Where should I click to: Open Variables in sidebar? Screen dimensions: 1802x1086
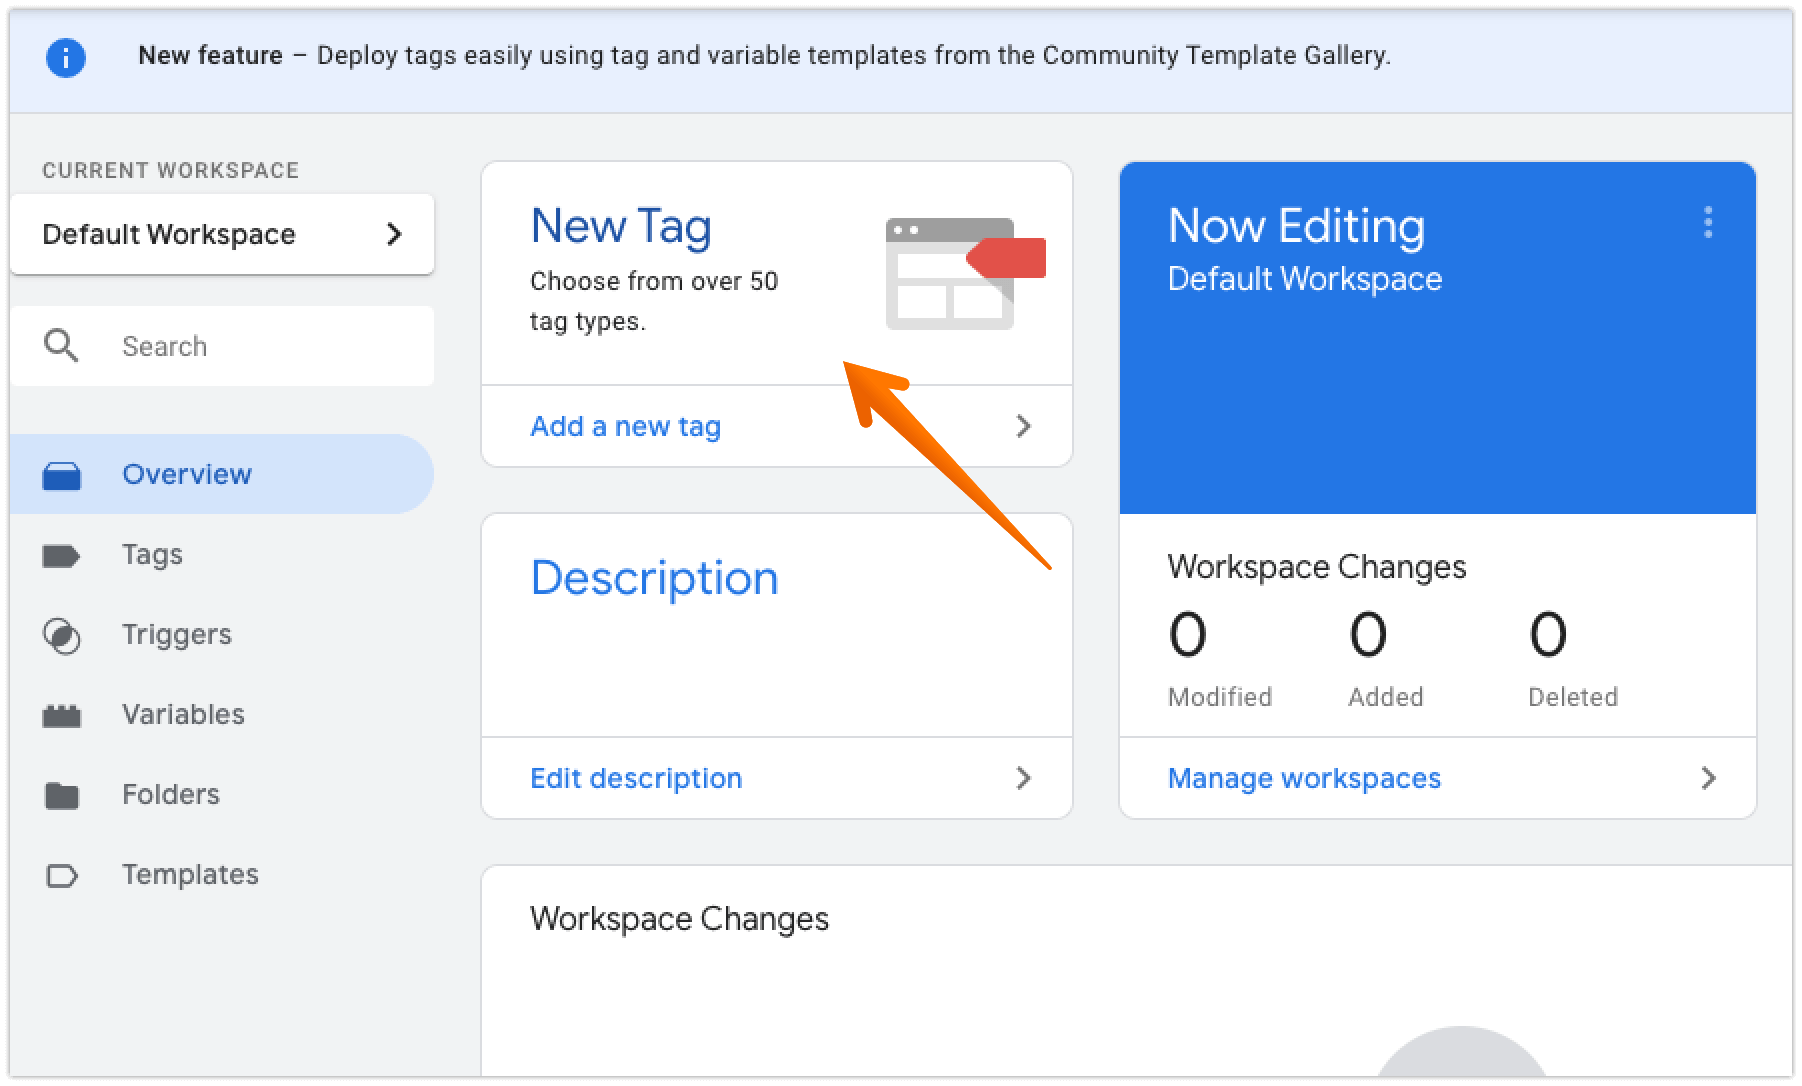point(222,715)
